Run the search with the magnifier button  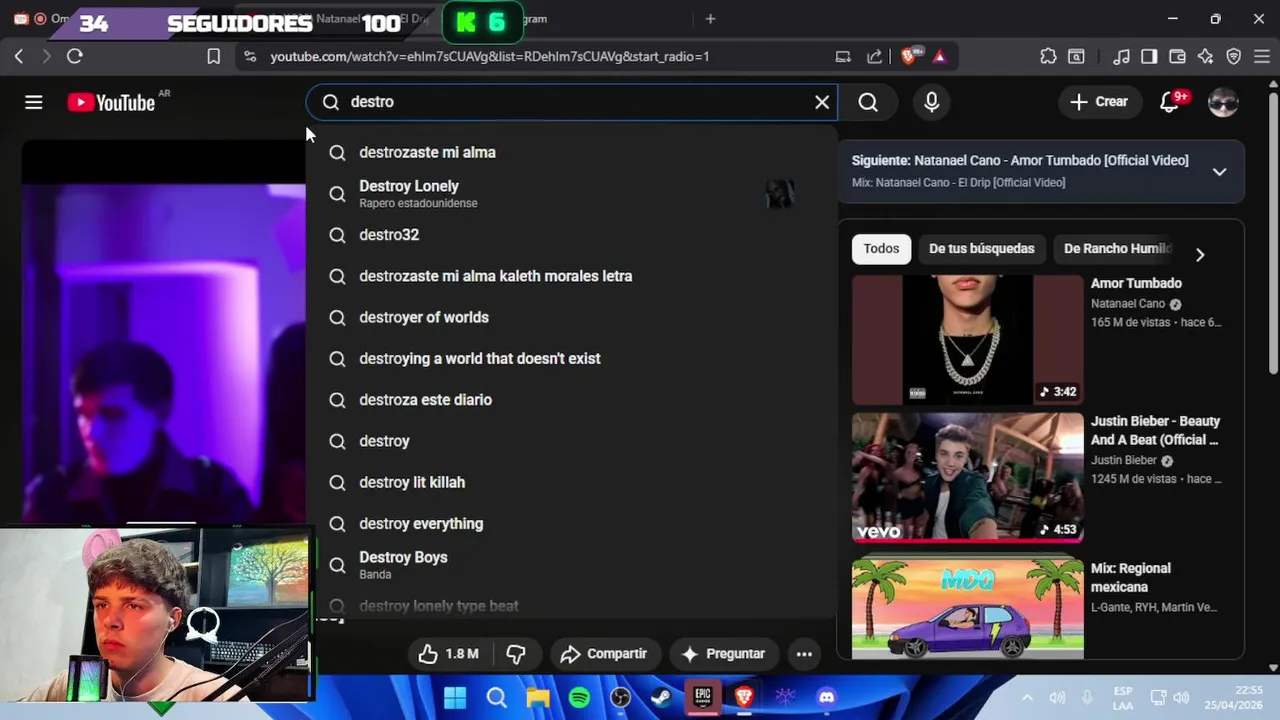[x=868, y=102]
